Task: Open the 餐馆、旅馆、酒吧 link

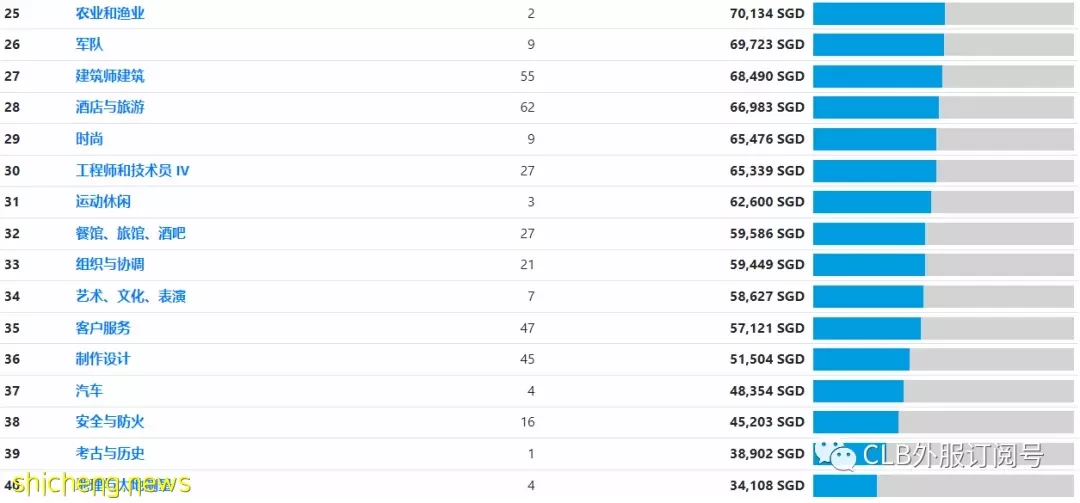Action: [x=131, y=234]
